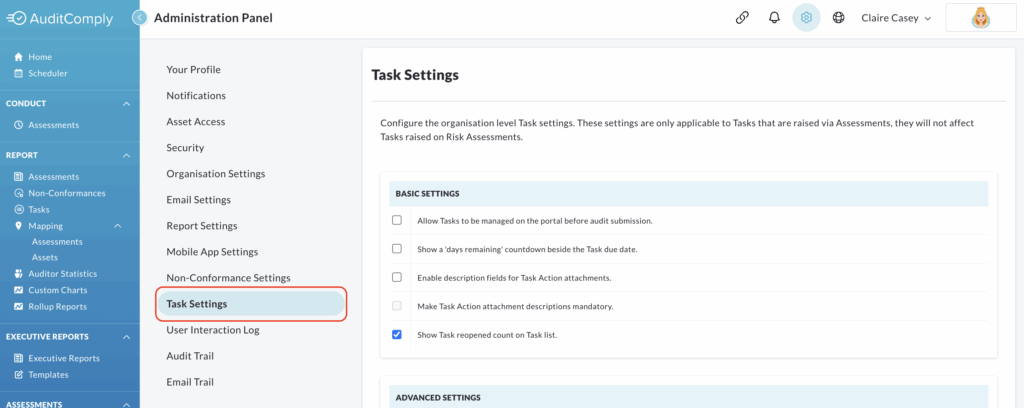Check the 'days remaining' countdown option
1024x408 pixels.
(397, 249)
